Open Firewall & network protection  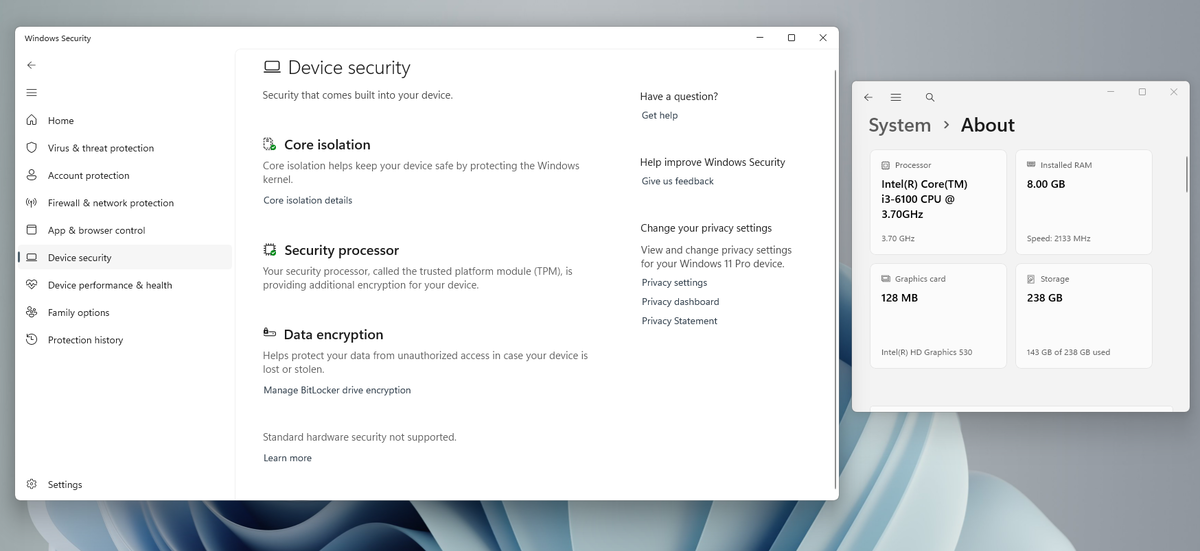[x=124, y=203]
